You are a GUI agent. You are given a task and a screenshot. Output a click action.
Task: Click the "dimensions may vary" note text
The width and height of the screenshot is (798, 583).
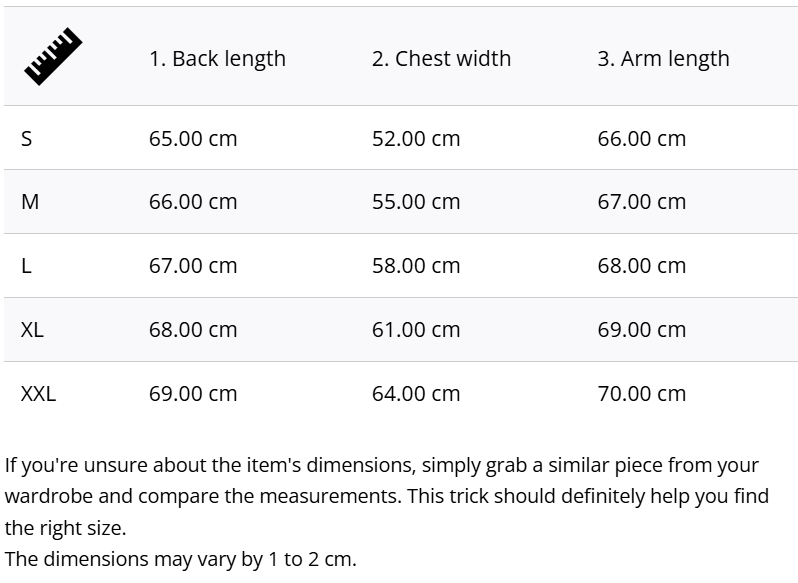[x=180, y=559]
